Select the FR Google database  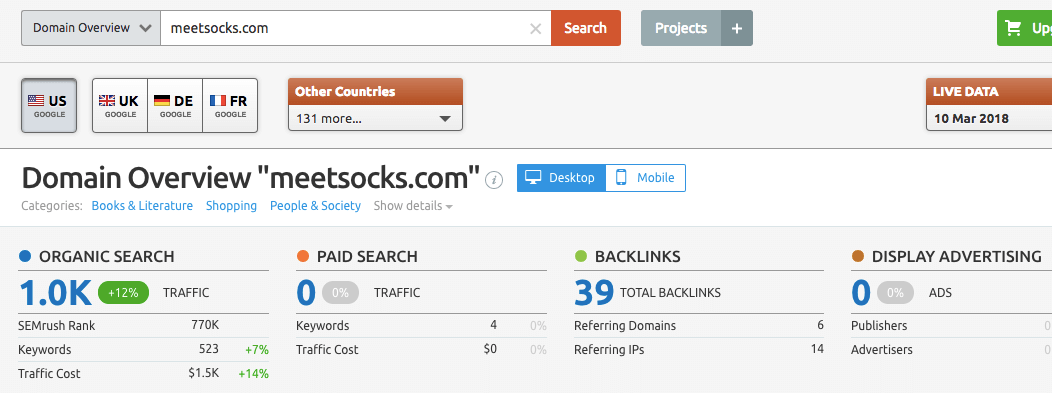[x=230, y=105]
